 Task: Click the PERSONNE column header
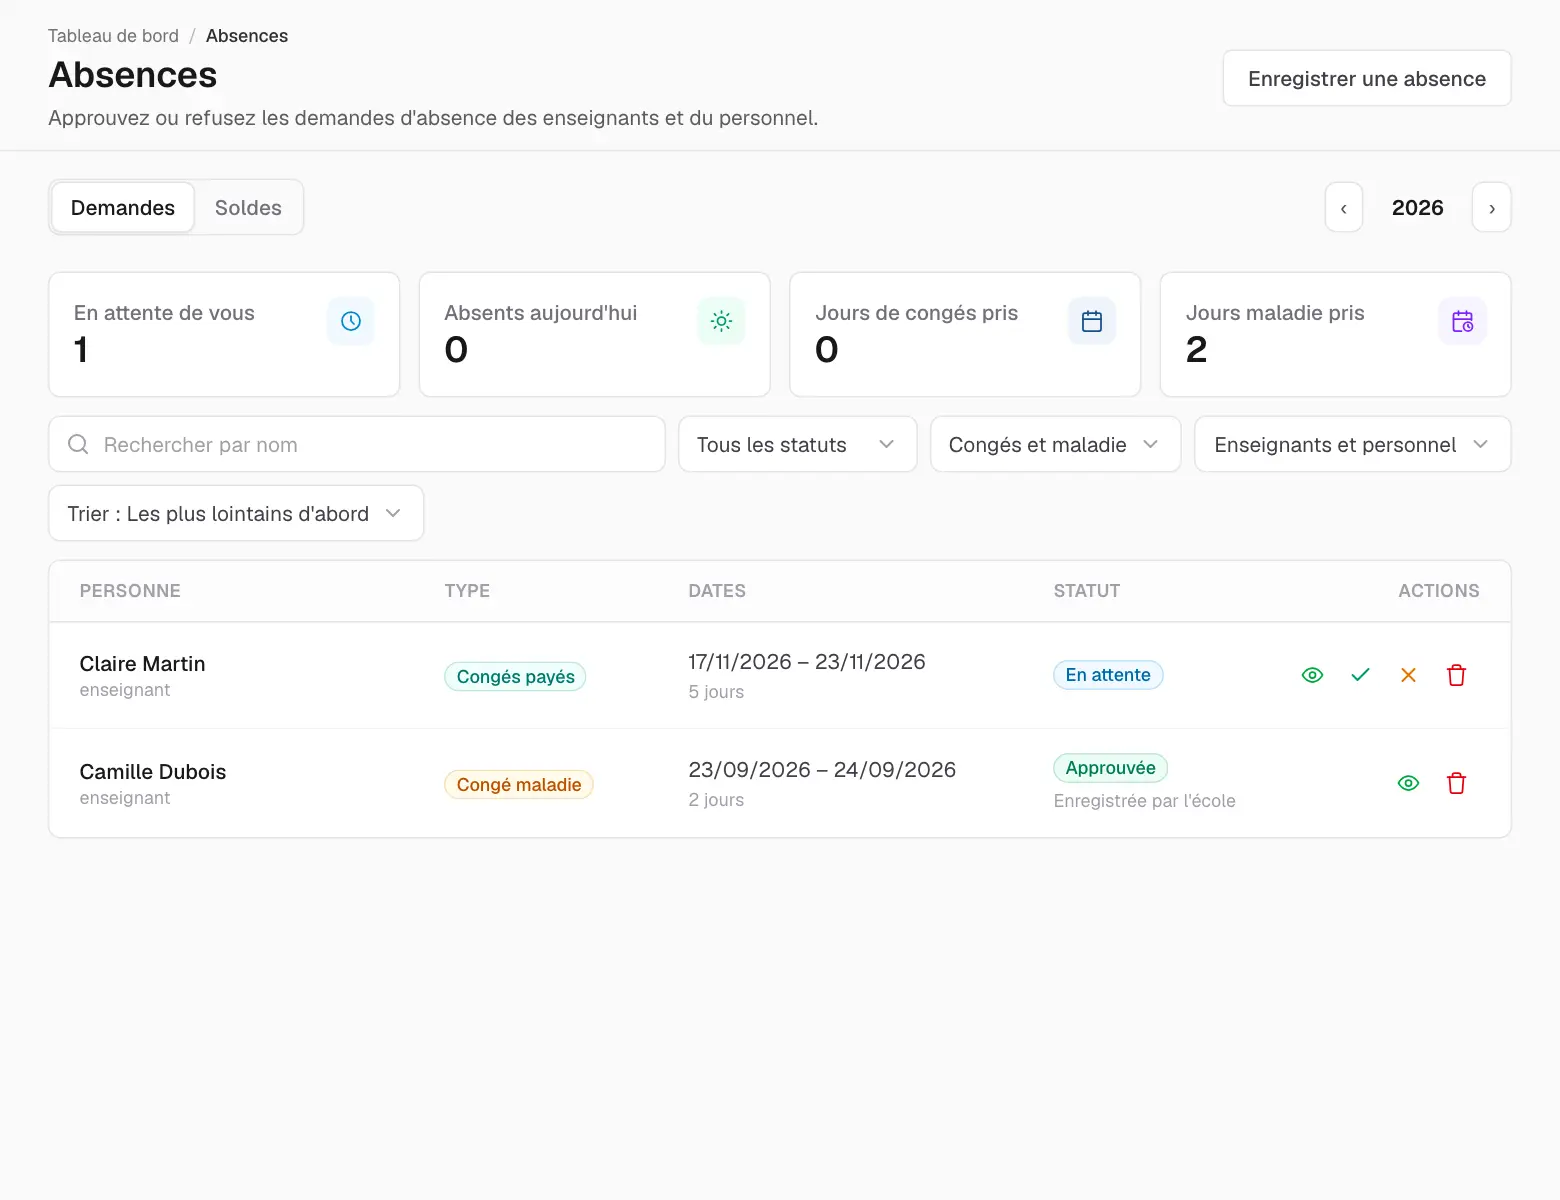pyautogui.click(x=130, y=591)
